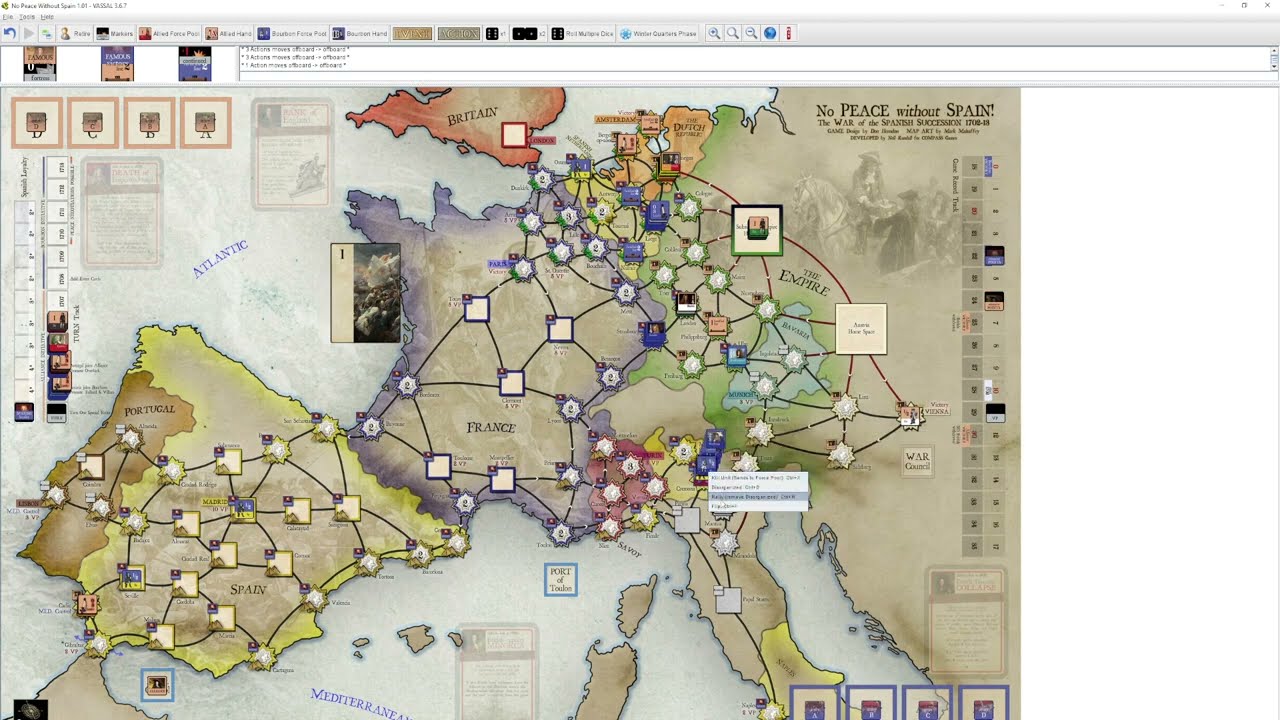Select card slot B at top left
Image resolution: width=1280 pixels, height=720 pixels.
point(149,123)
